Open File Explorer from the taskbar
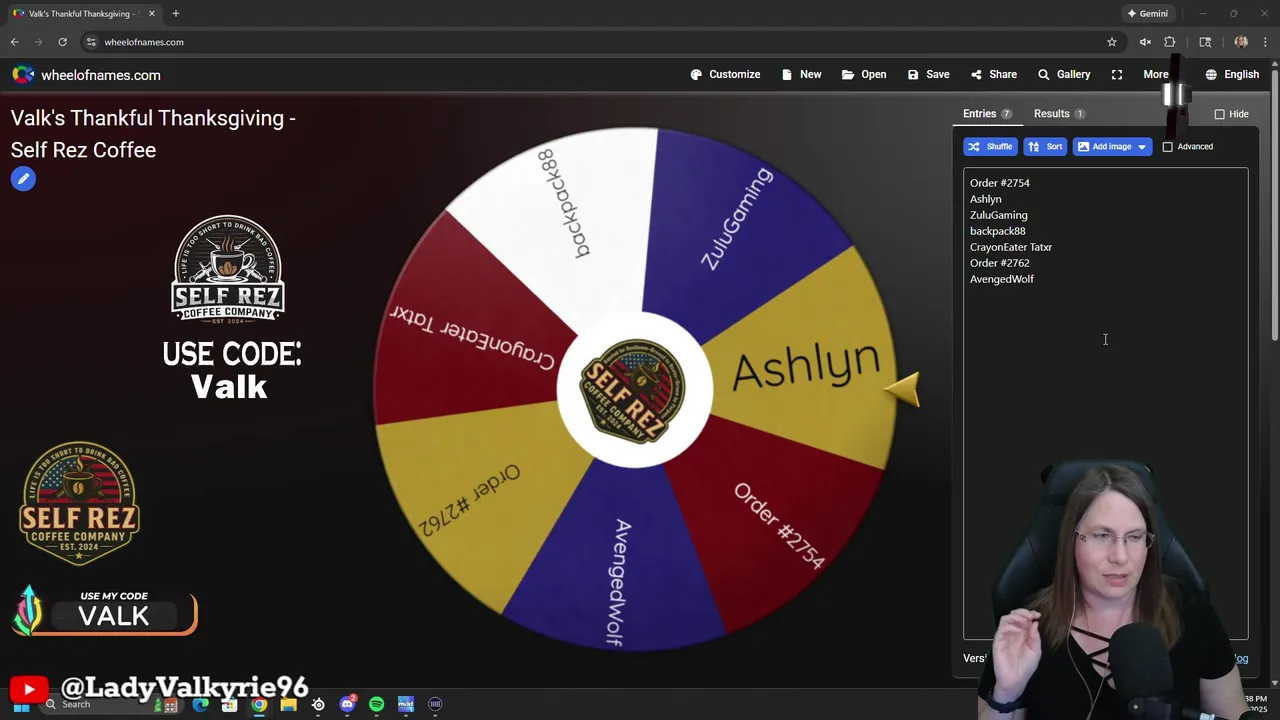1280x720 pixels. pyautogui.click(x=288, y=705)
